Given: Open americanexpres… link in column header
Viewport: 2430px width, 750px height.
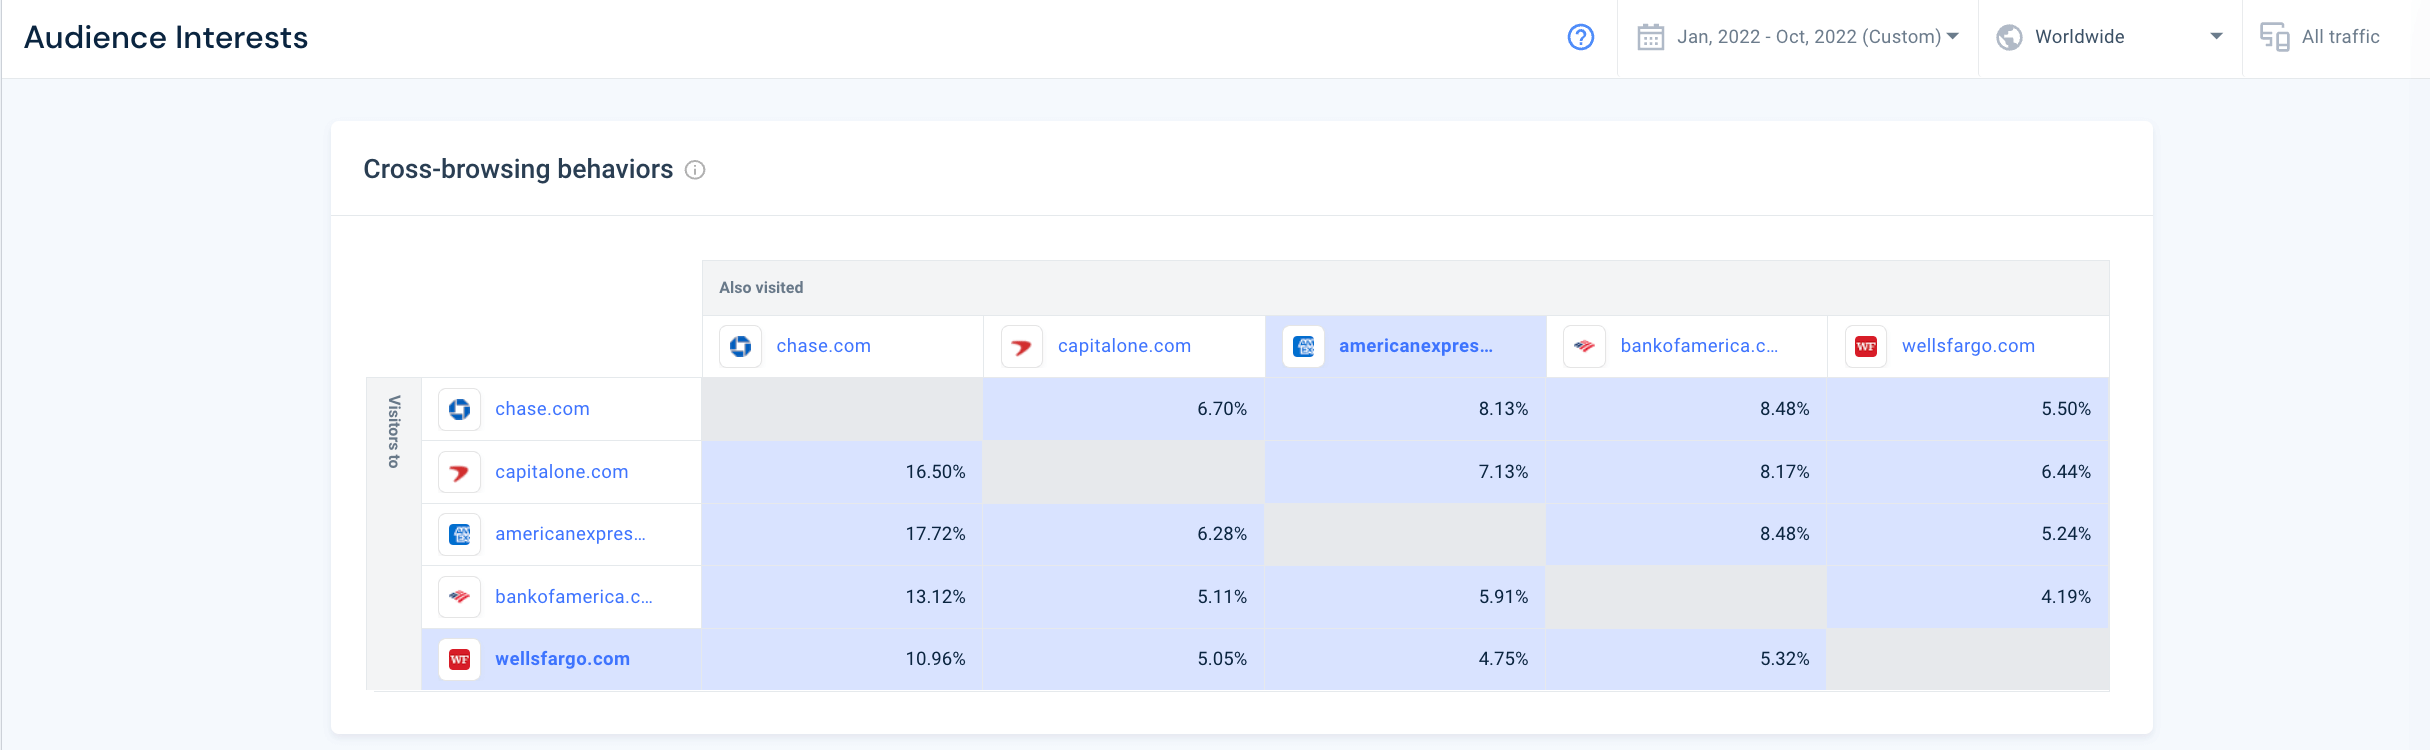Looking at the screenshot, I should tap(1416, 346).
